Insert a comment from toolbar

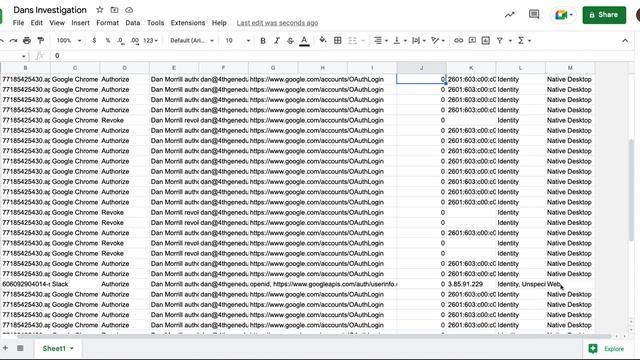pyautogui.click(x=472, y=40)
